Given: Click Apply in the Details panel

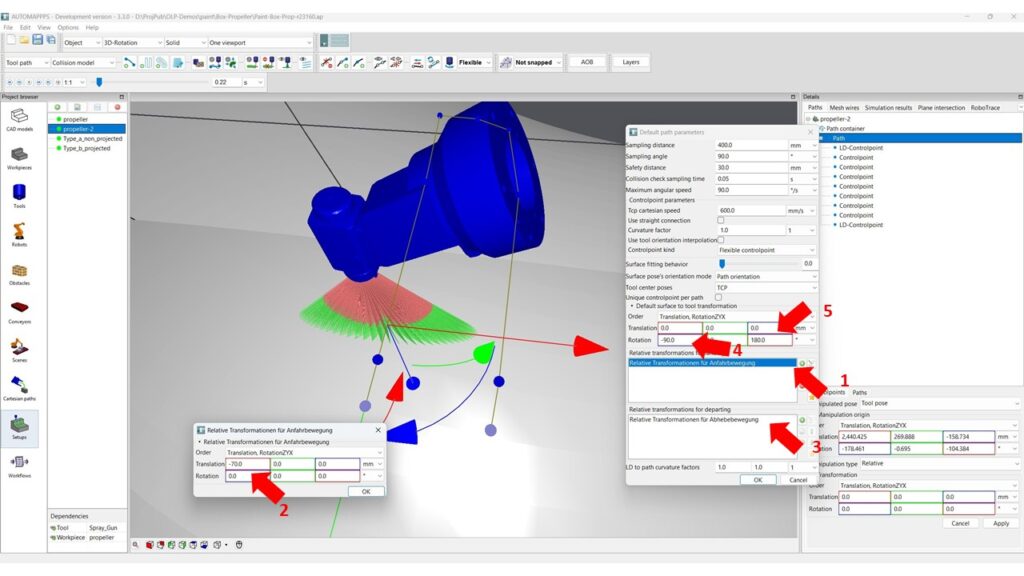Looking at the screenshot, I should pyautogui.click(x=1001, y=524).
